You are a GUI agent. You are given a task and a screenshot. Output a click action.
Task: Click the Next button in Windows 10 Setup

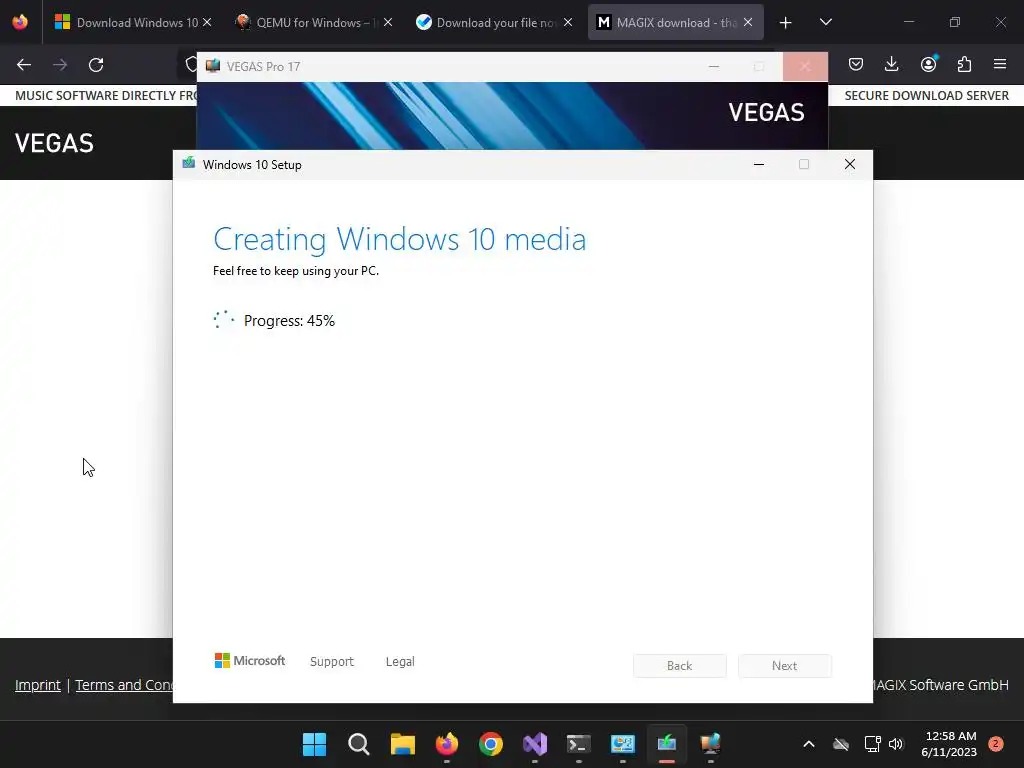(784, 665)
